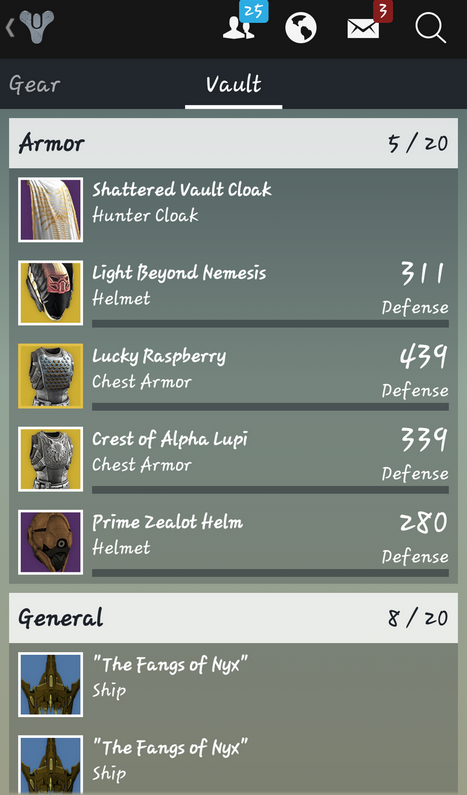Tap the Destiny logo back button
This screenshot has width=467, height=795.
coord(30,26)
